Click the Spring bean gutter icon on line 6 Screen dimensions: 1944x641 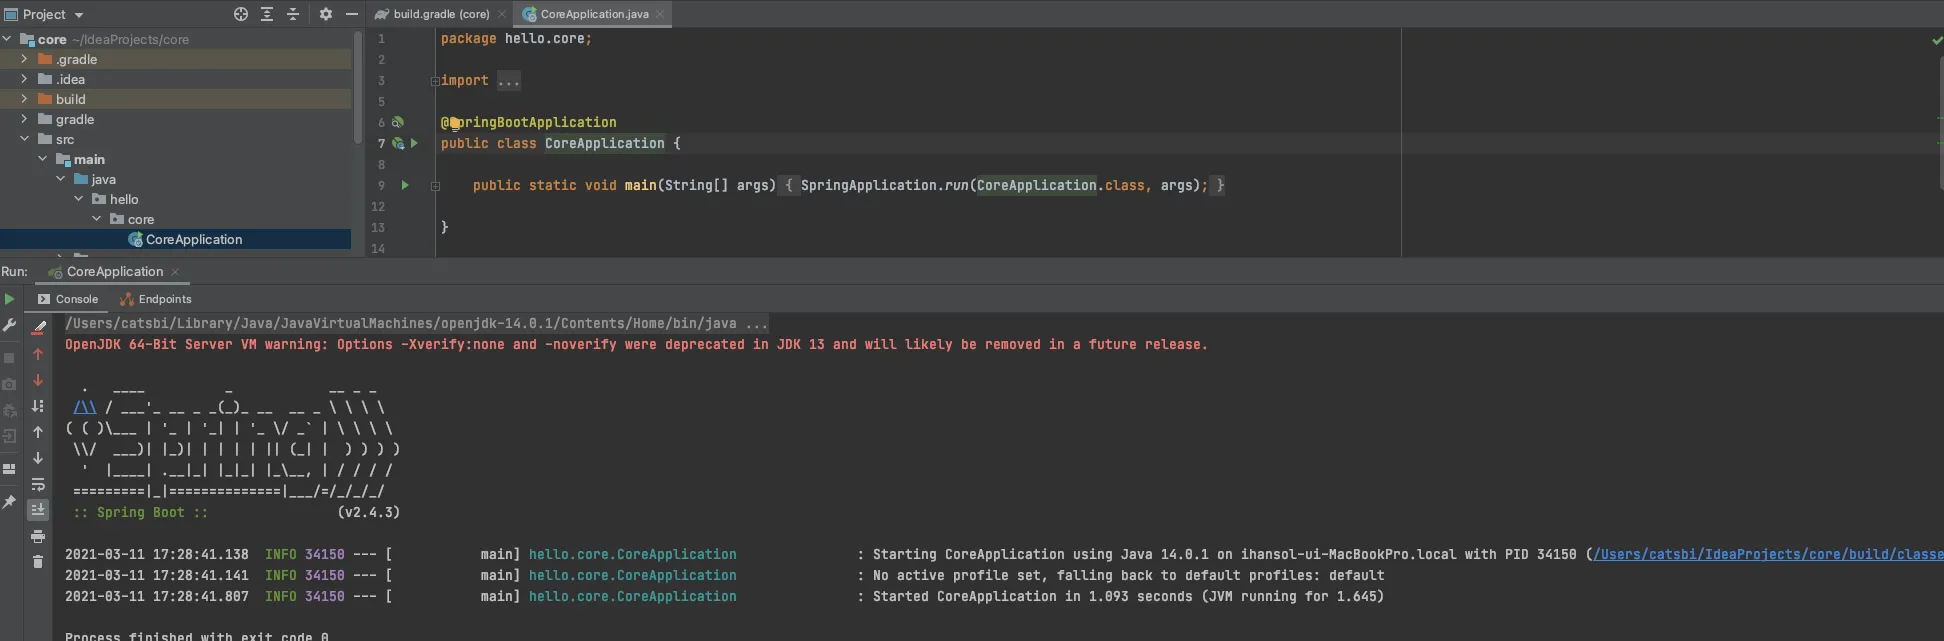tap(398, 122)
